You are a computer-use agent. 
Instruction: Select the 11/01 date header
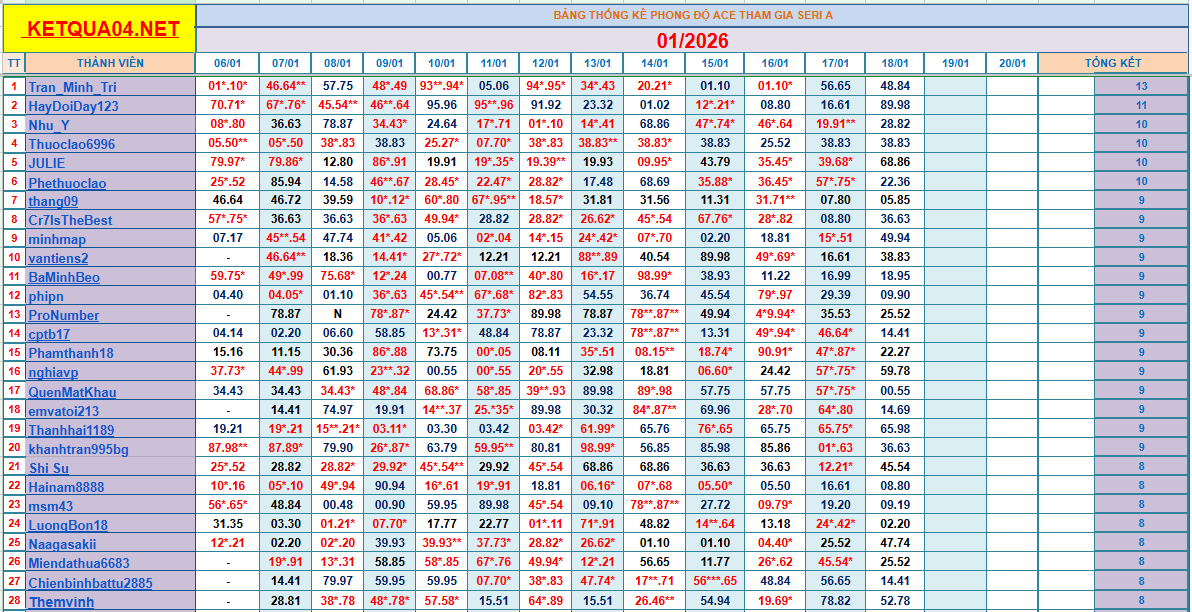[x=493, y=64]
